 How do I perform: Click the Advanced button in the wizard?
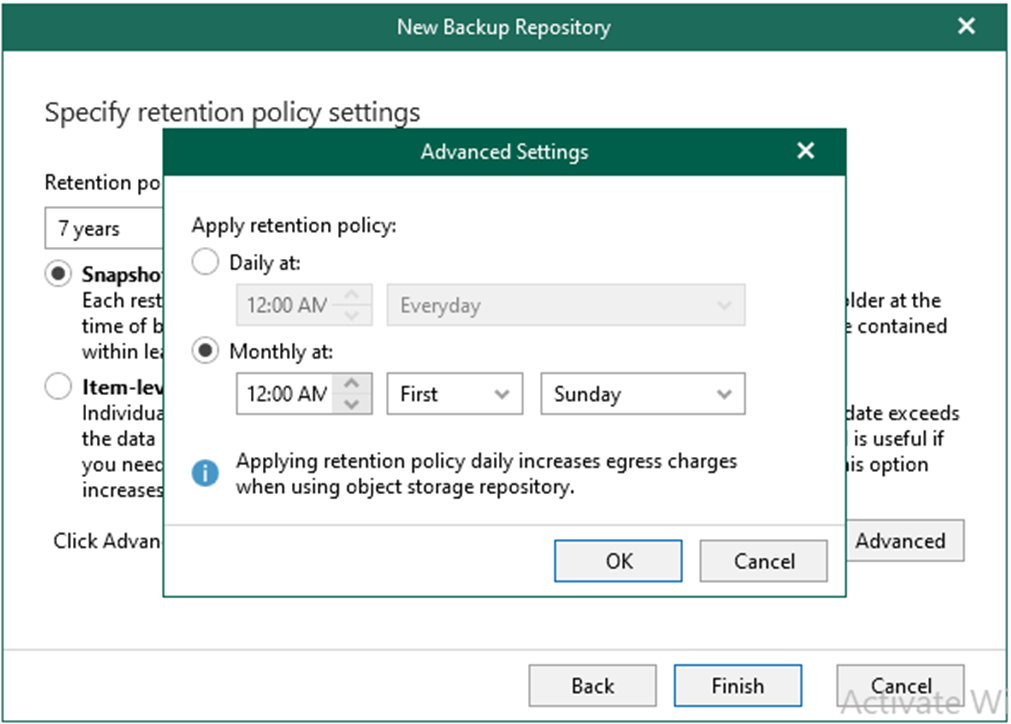click(904, 541)
